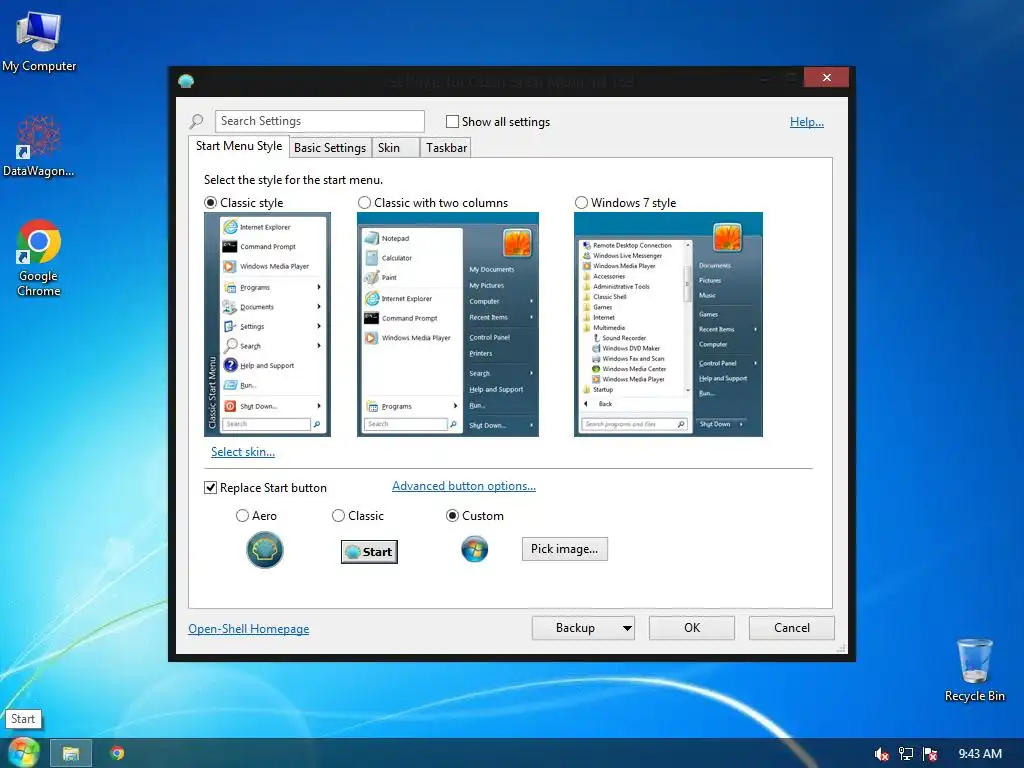Open the Taskbar tab
This screenshot has height=768, width=1024.
(446, 148)
